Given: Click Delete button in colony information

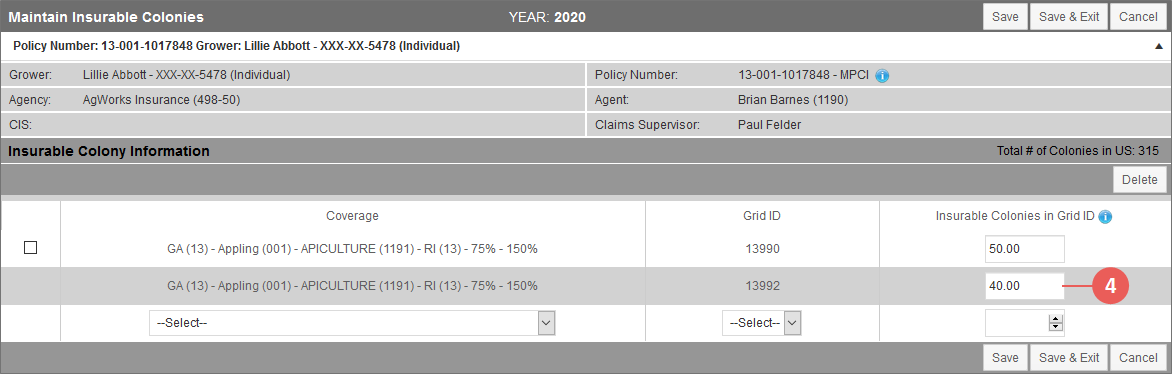Looking at the screenshot, I should [1139, 180].
